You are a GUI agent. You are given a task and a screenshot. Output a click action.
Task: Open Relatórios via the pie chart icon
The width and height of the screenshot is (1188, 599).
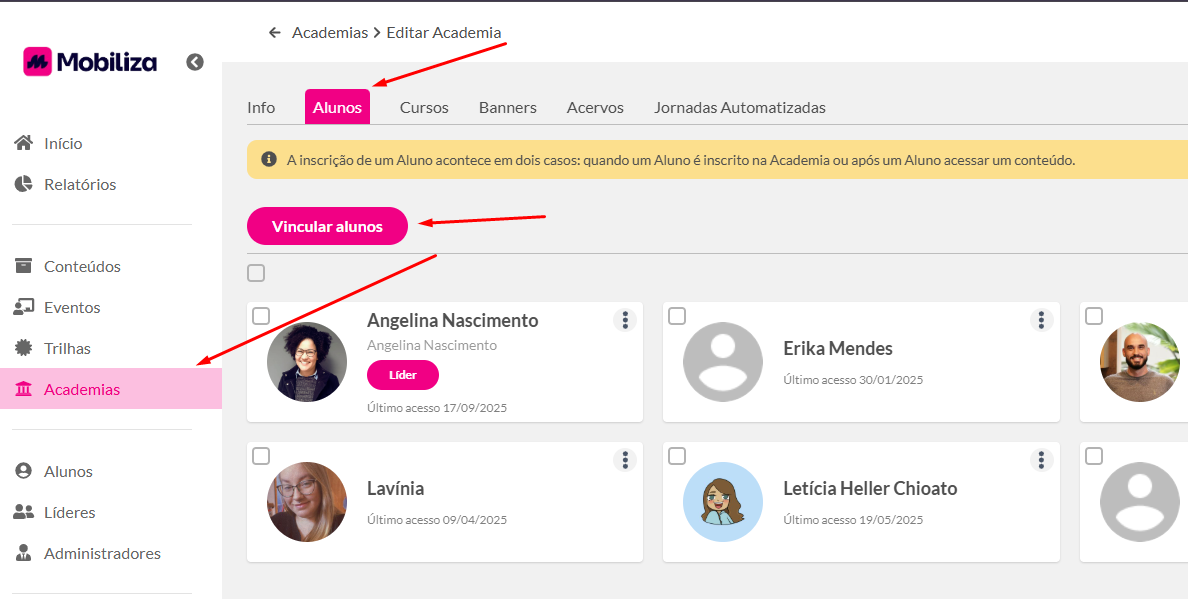tap(24, 184)
